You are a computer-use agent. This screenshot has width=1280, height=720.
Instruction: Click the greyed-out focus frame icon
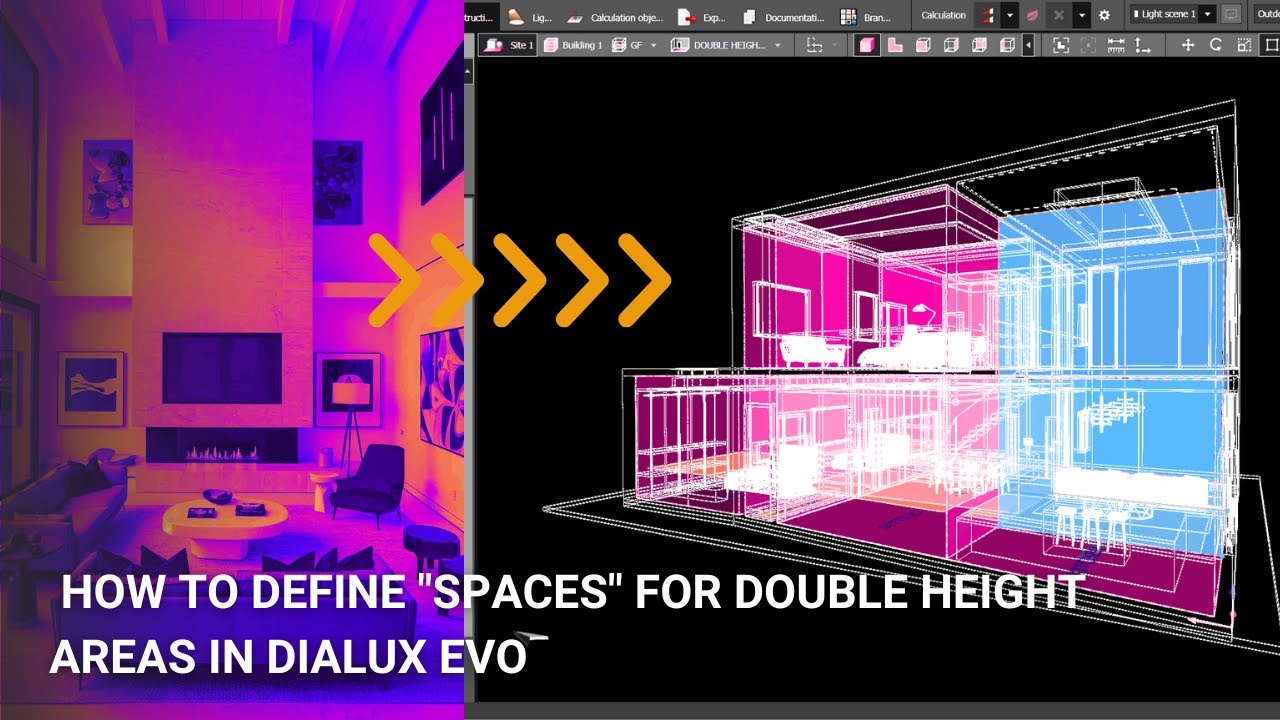[1088, 45]
